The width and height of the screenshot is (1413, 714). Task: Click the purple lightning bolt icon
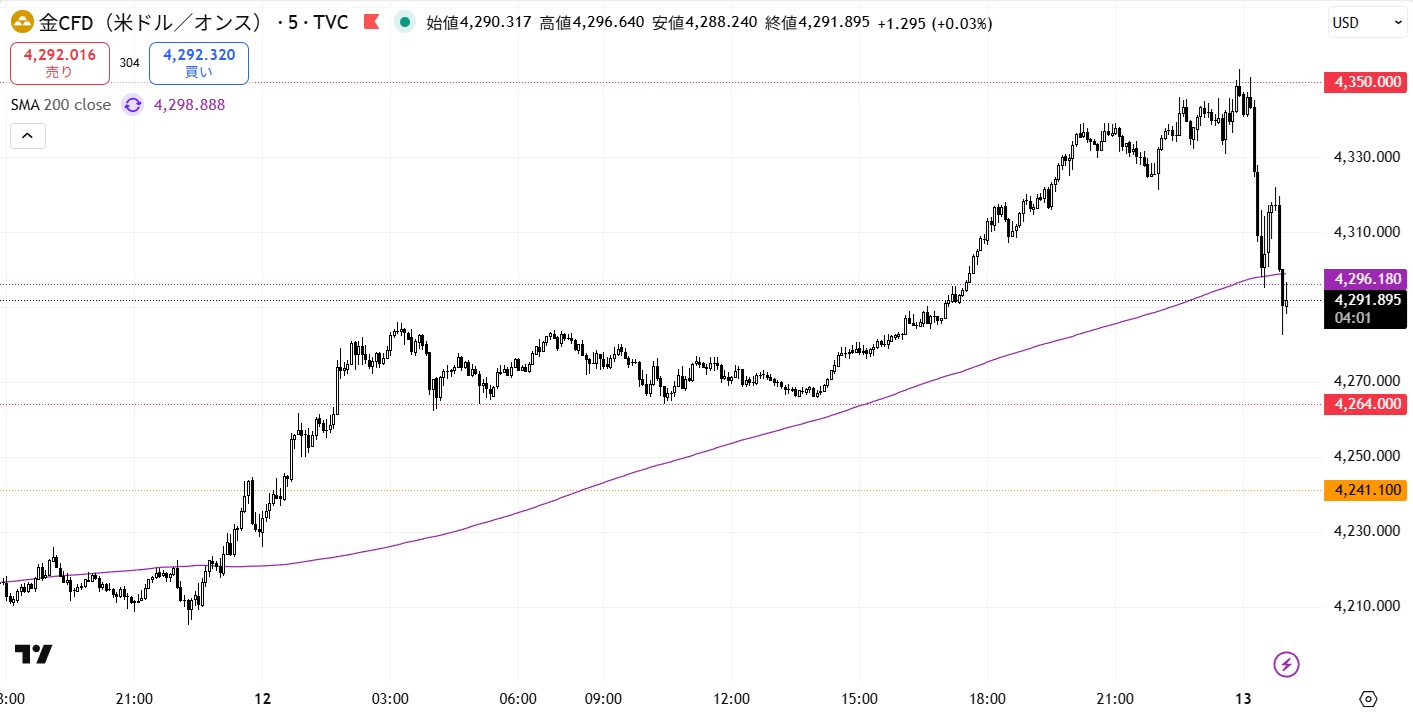tap(1286, 663)
